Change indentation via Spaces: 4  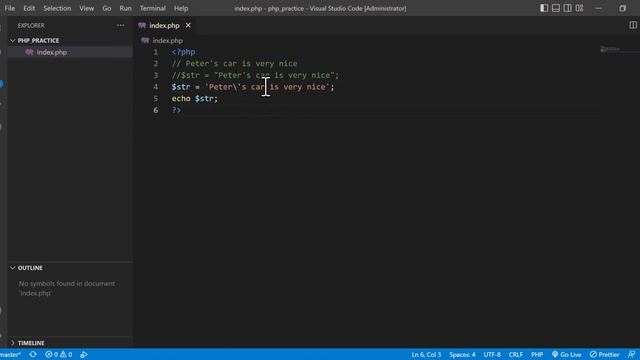pos(462,355)
